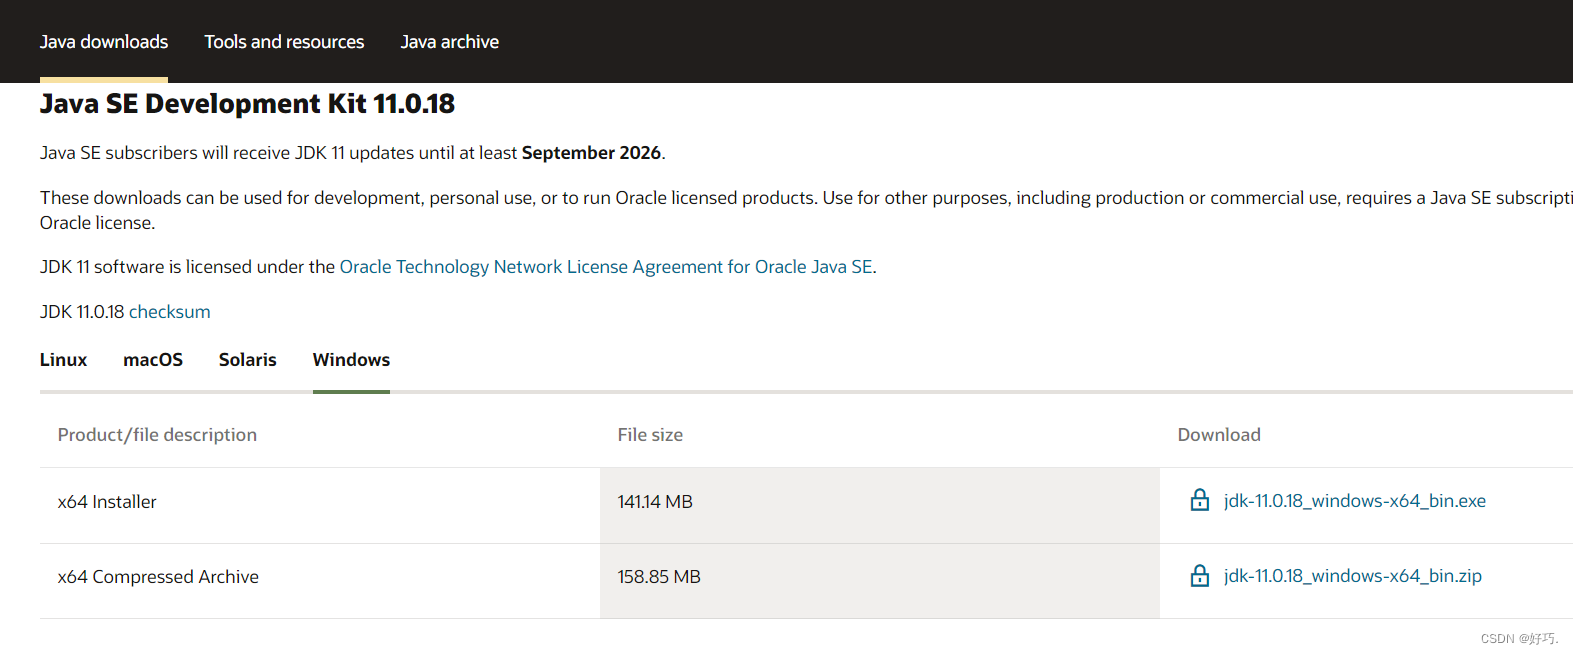Select the x64 Compressed Archive row label
This screenshot has width=1573, height=654.
[x=158, y=577]
